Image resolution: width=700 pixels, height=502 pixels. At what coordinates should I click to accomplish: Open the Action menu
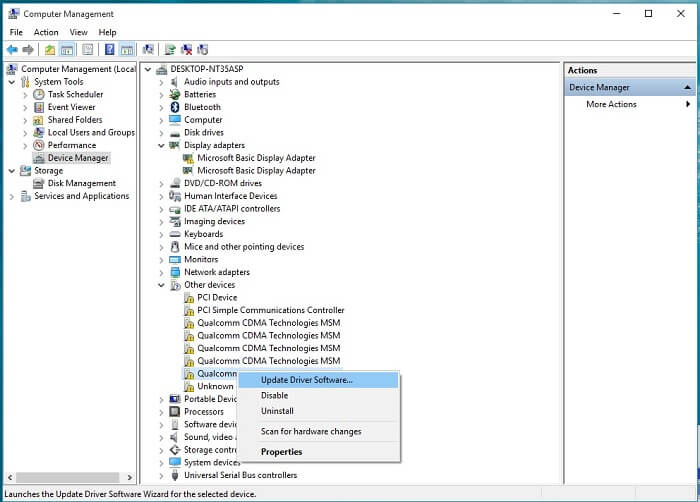tap(46, 32)
